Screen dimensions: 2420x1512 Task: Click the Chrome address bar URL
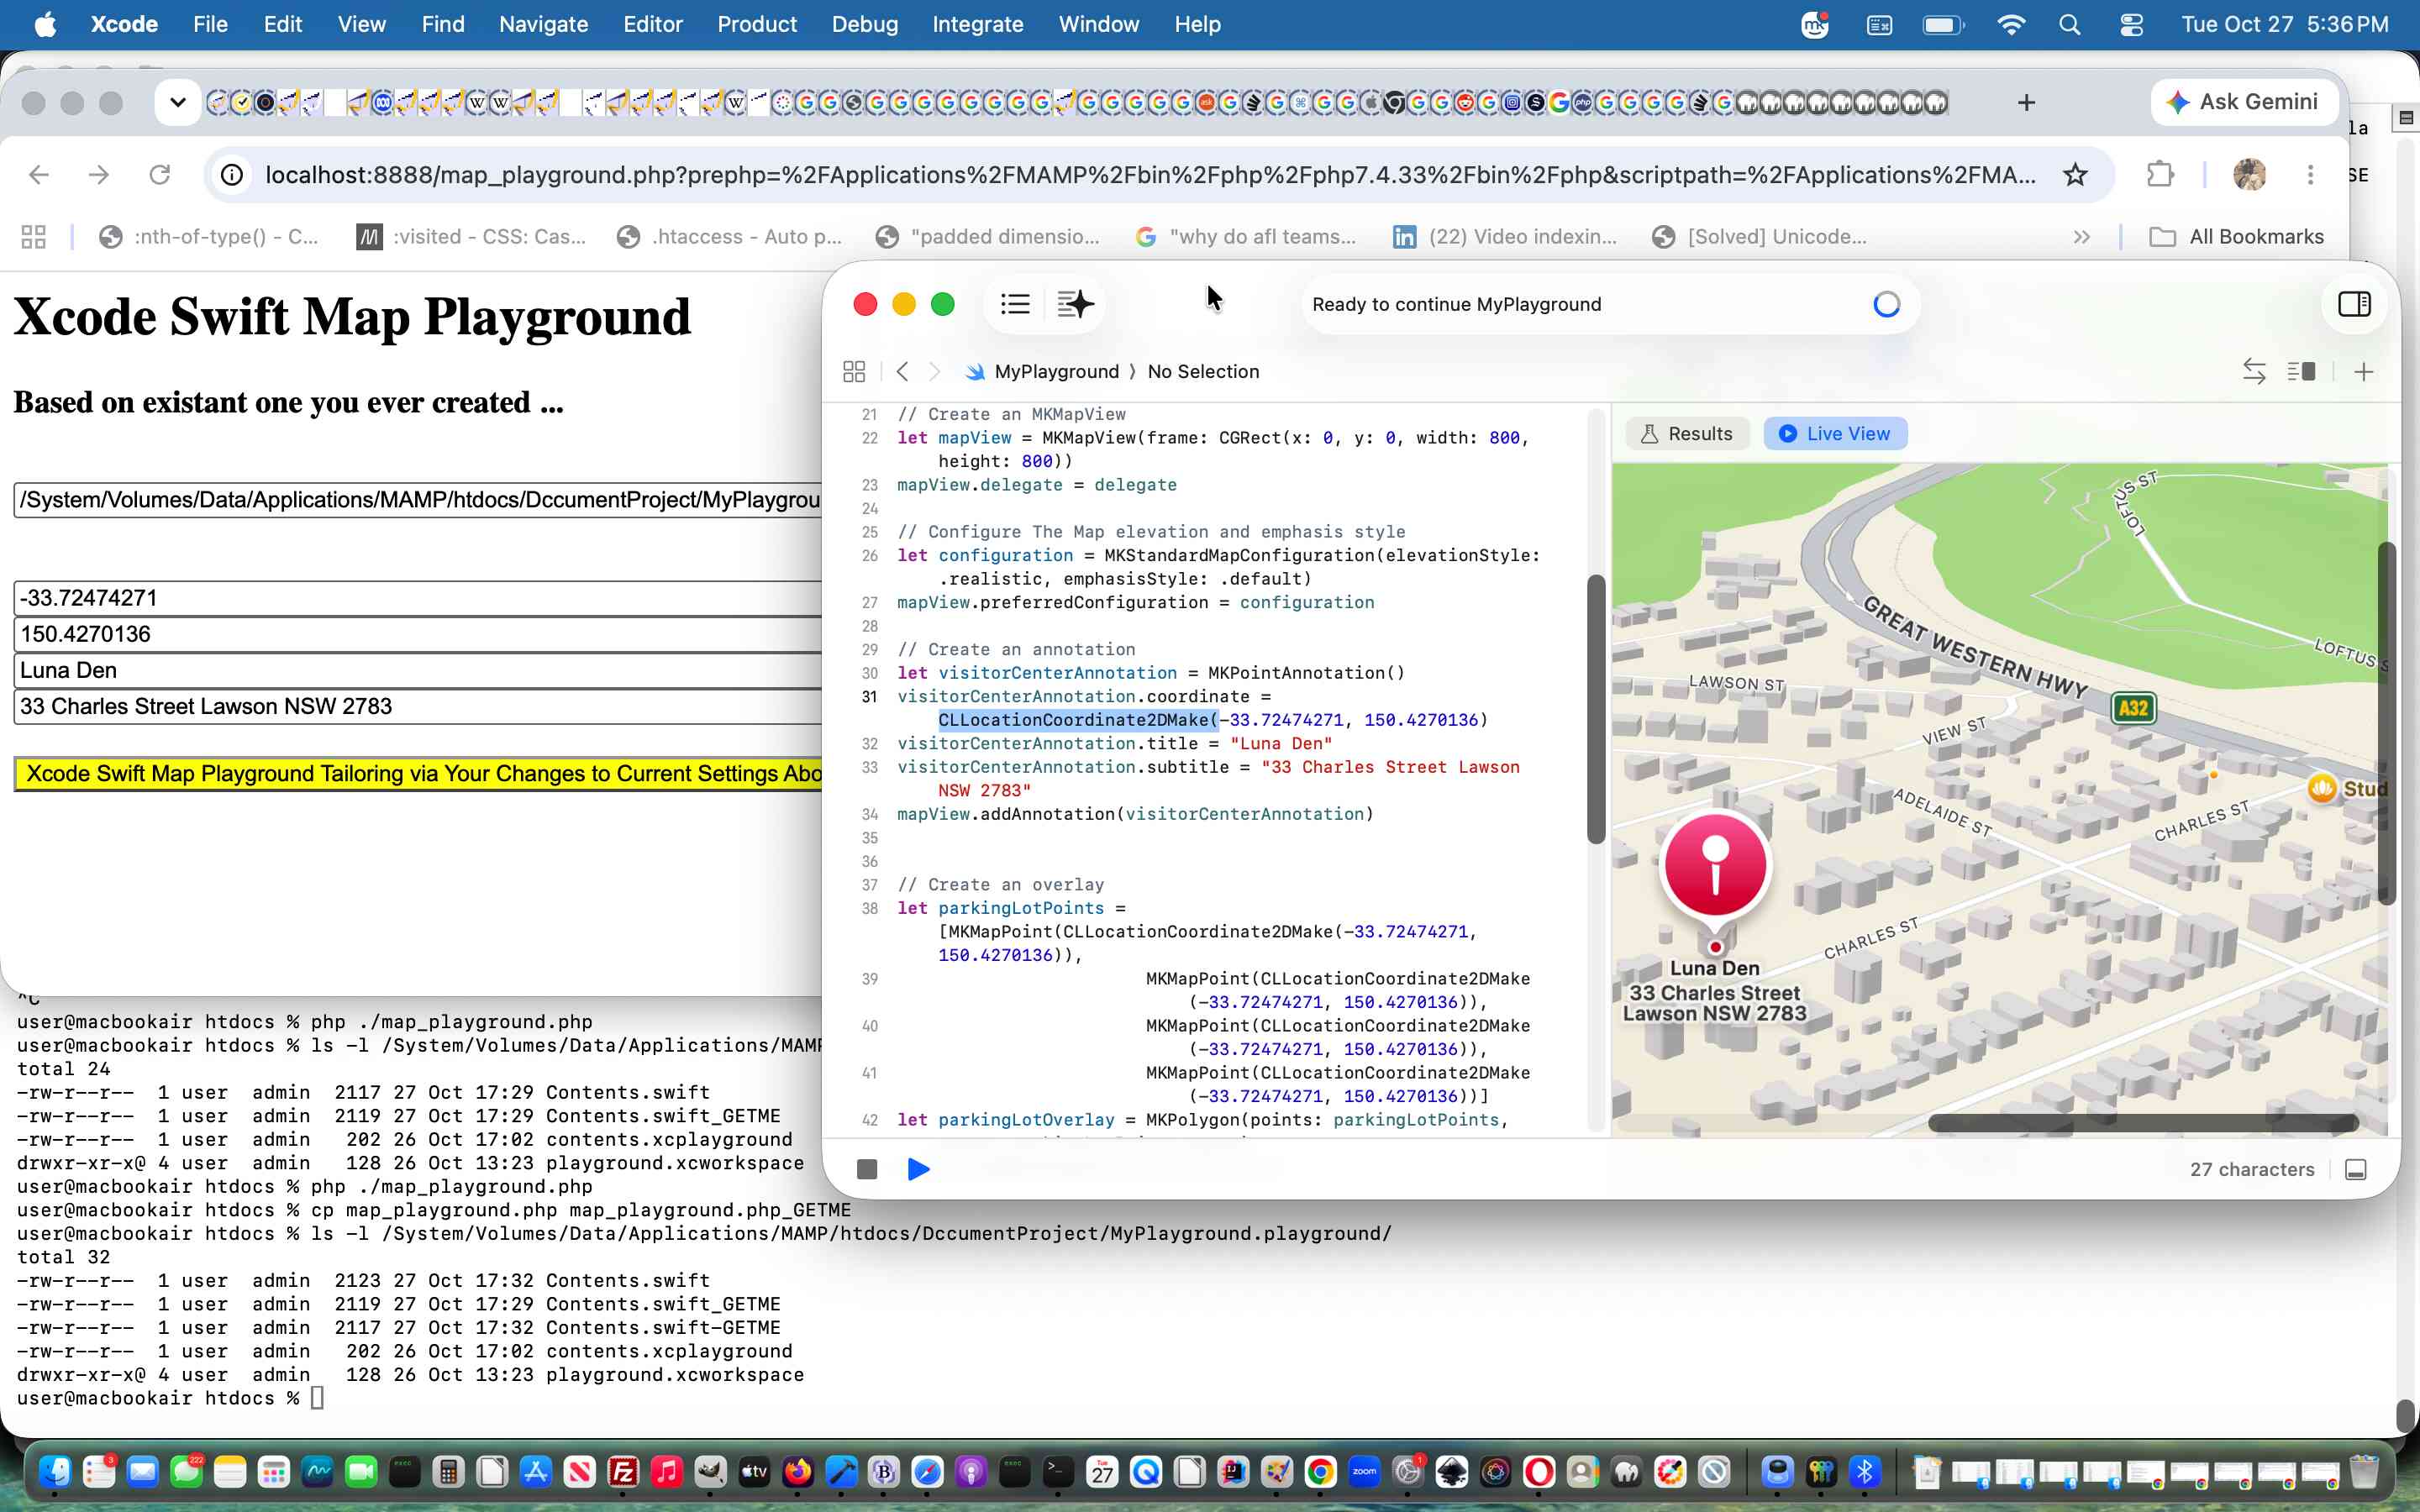point(1150,175)
